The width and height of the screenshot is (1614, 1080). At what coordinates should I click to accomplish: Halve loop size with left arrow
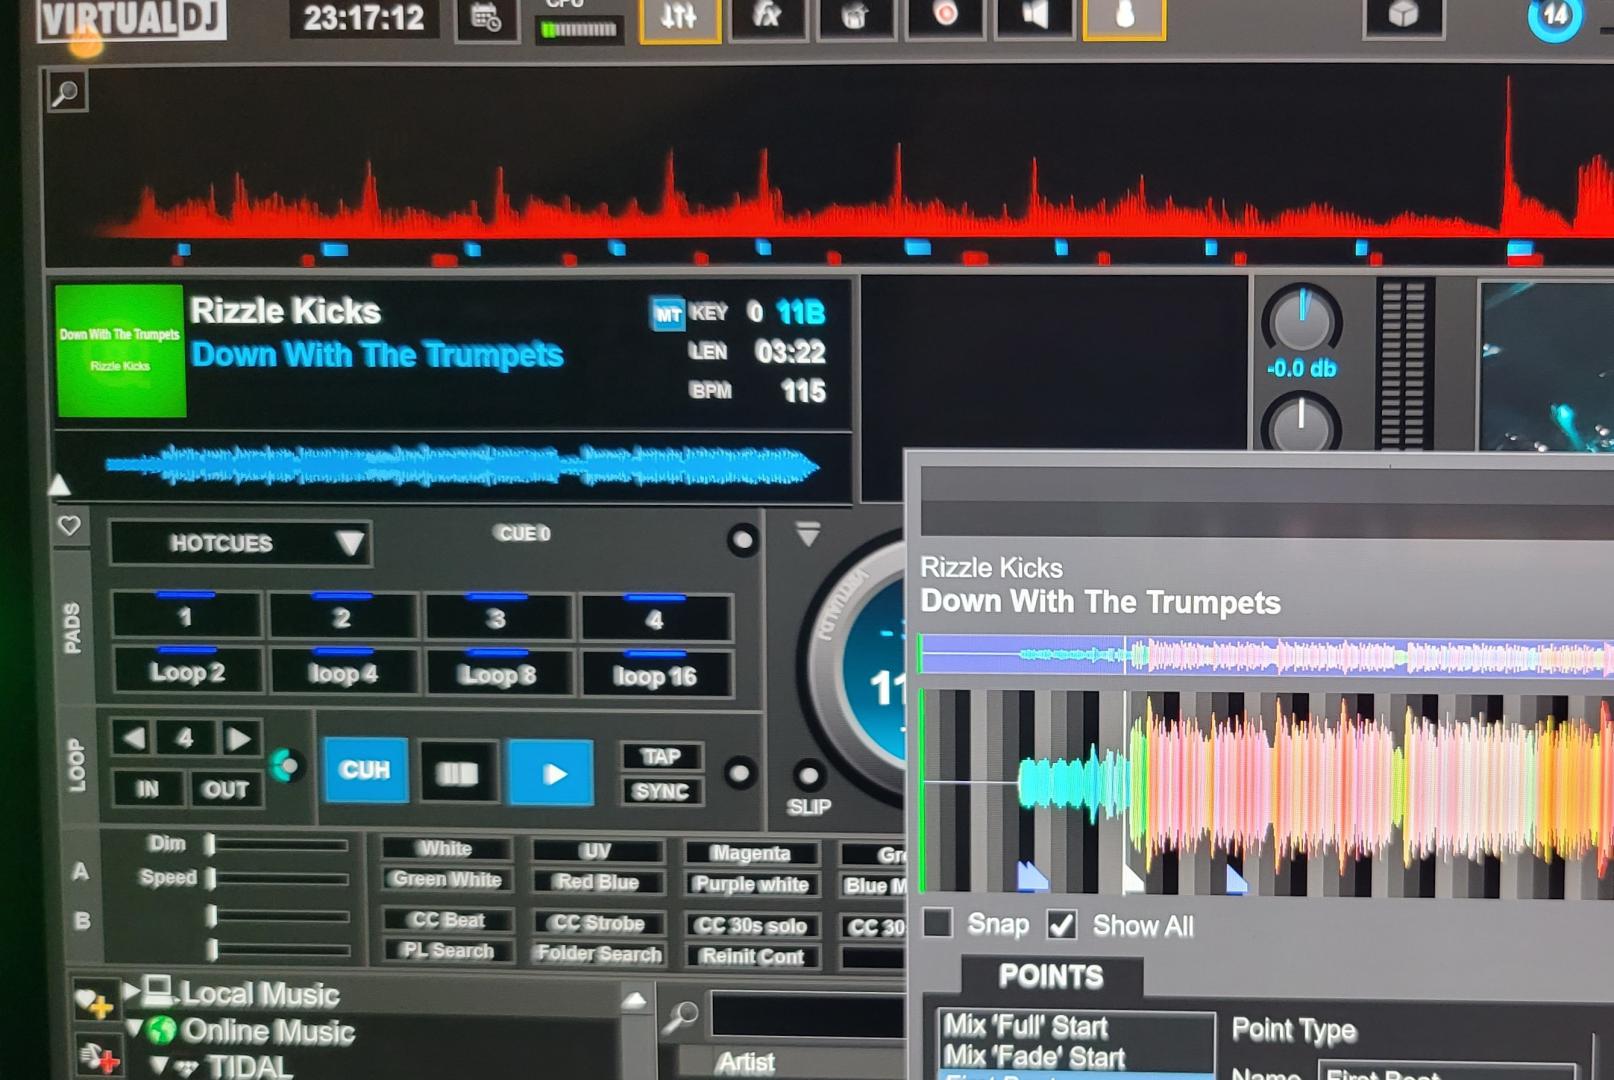[132, 739]
